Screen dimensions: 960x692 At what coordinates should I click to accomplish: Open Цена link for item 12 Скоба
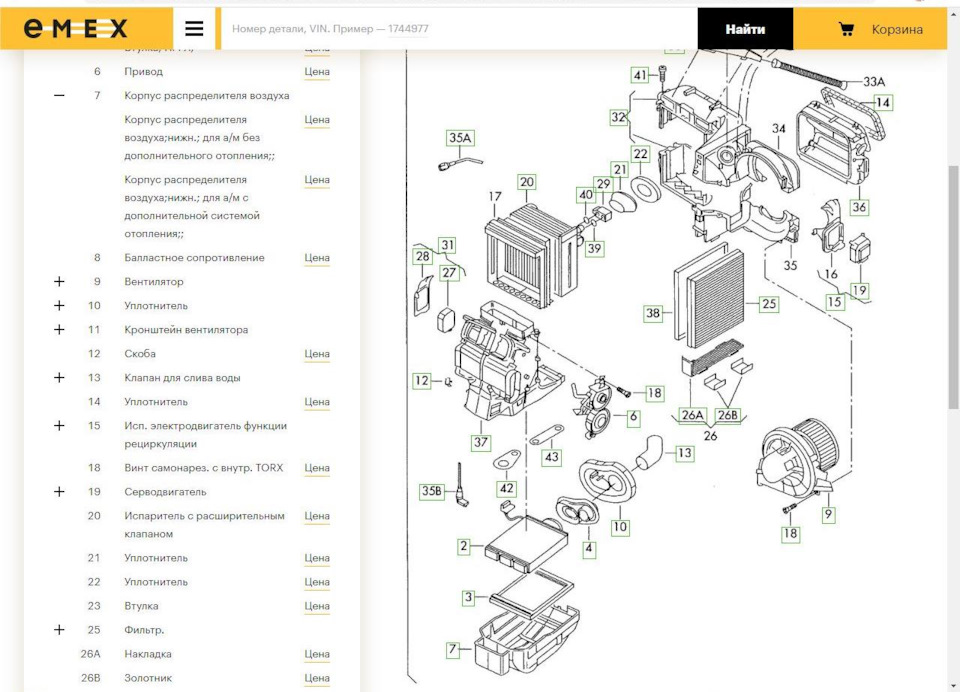(x=317, y=354)
